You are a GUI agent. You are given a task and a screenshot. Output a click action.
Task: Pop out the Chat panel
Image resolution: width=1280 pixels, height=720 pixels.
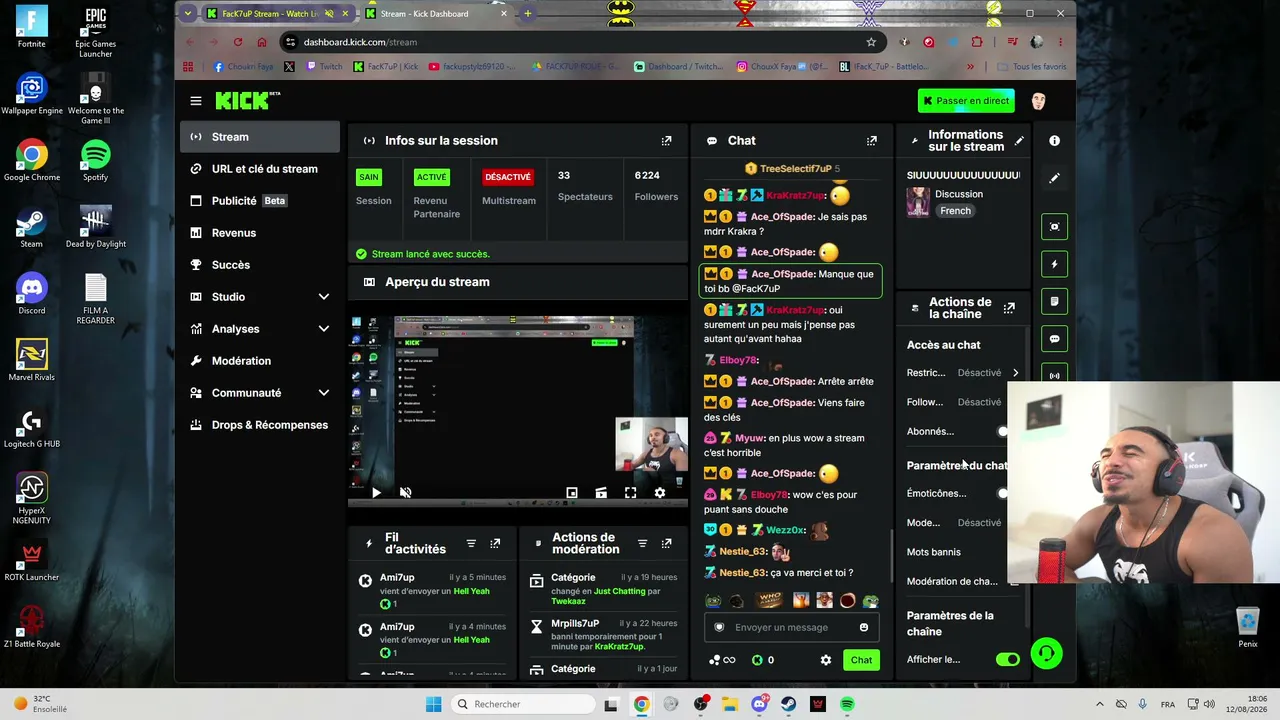[872, 141]
